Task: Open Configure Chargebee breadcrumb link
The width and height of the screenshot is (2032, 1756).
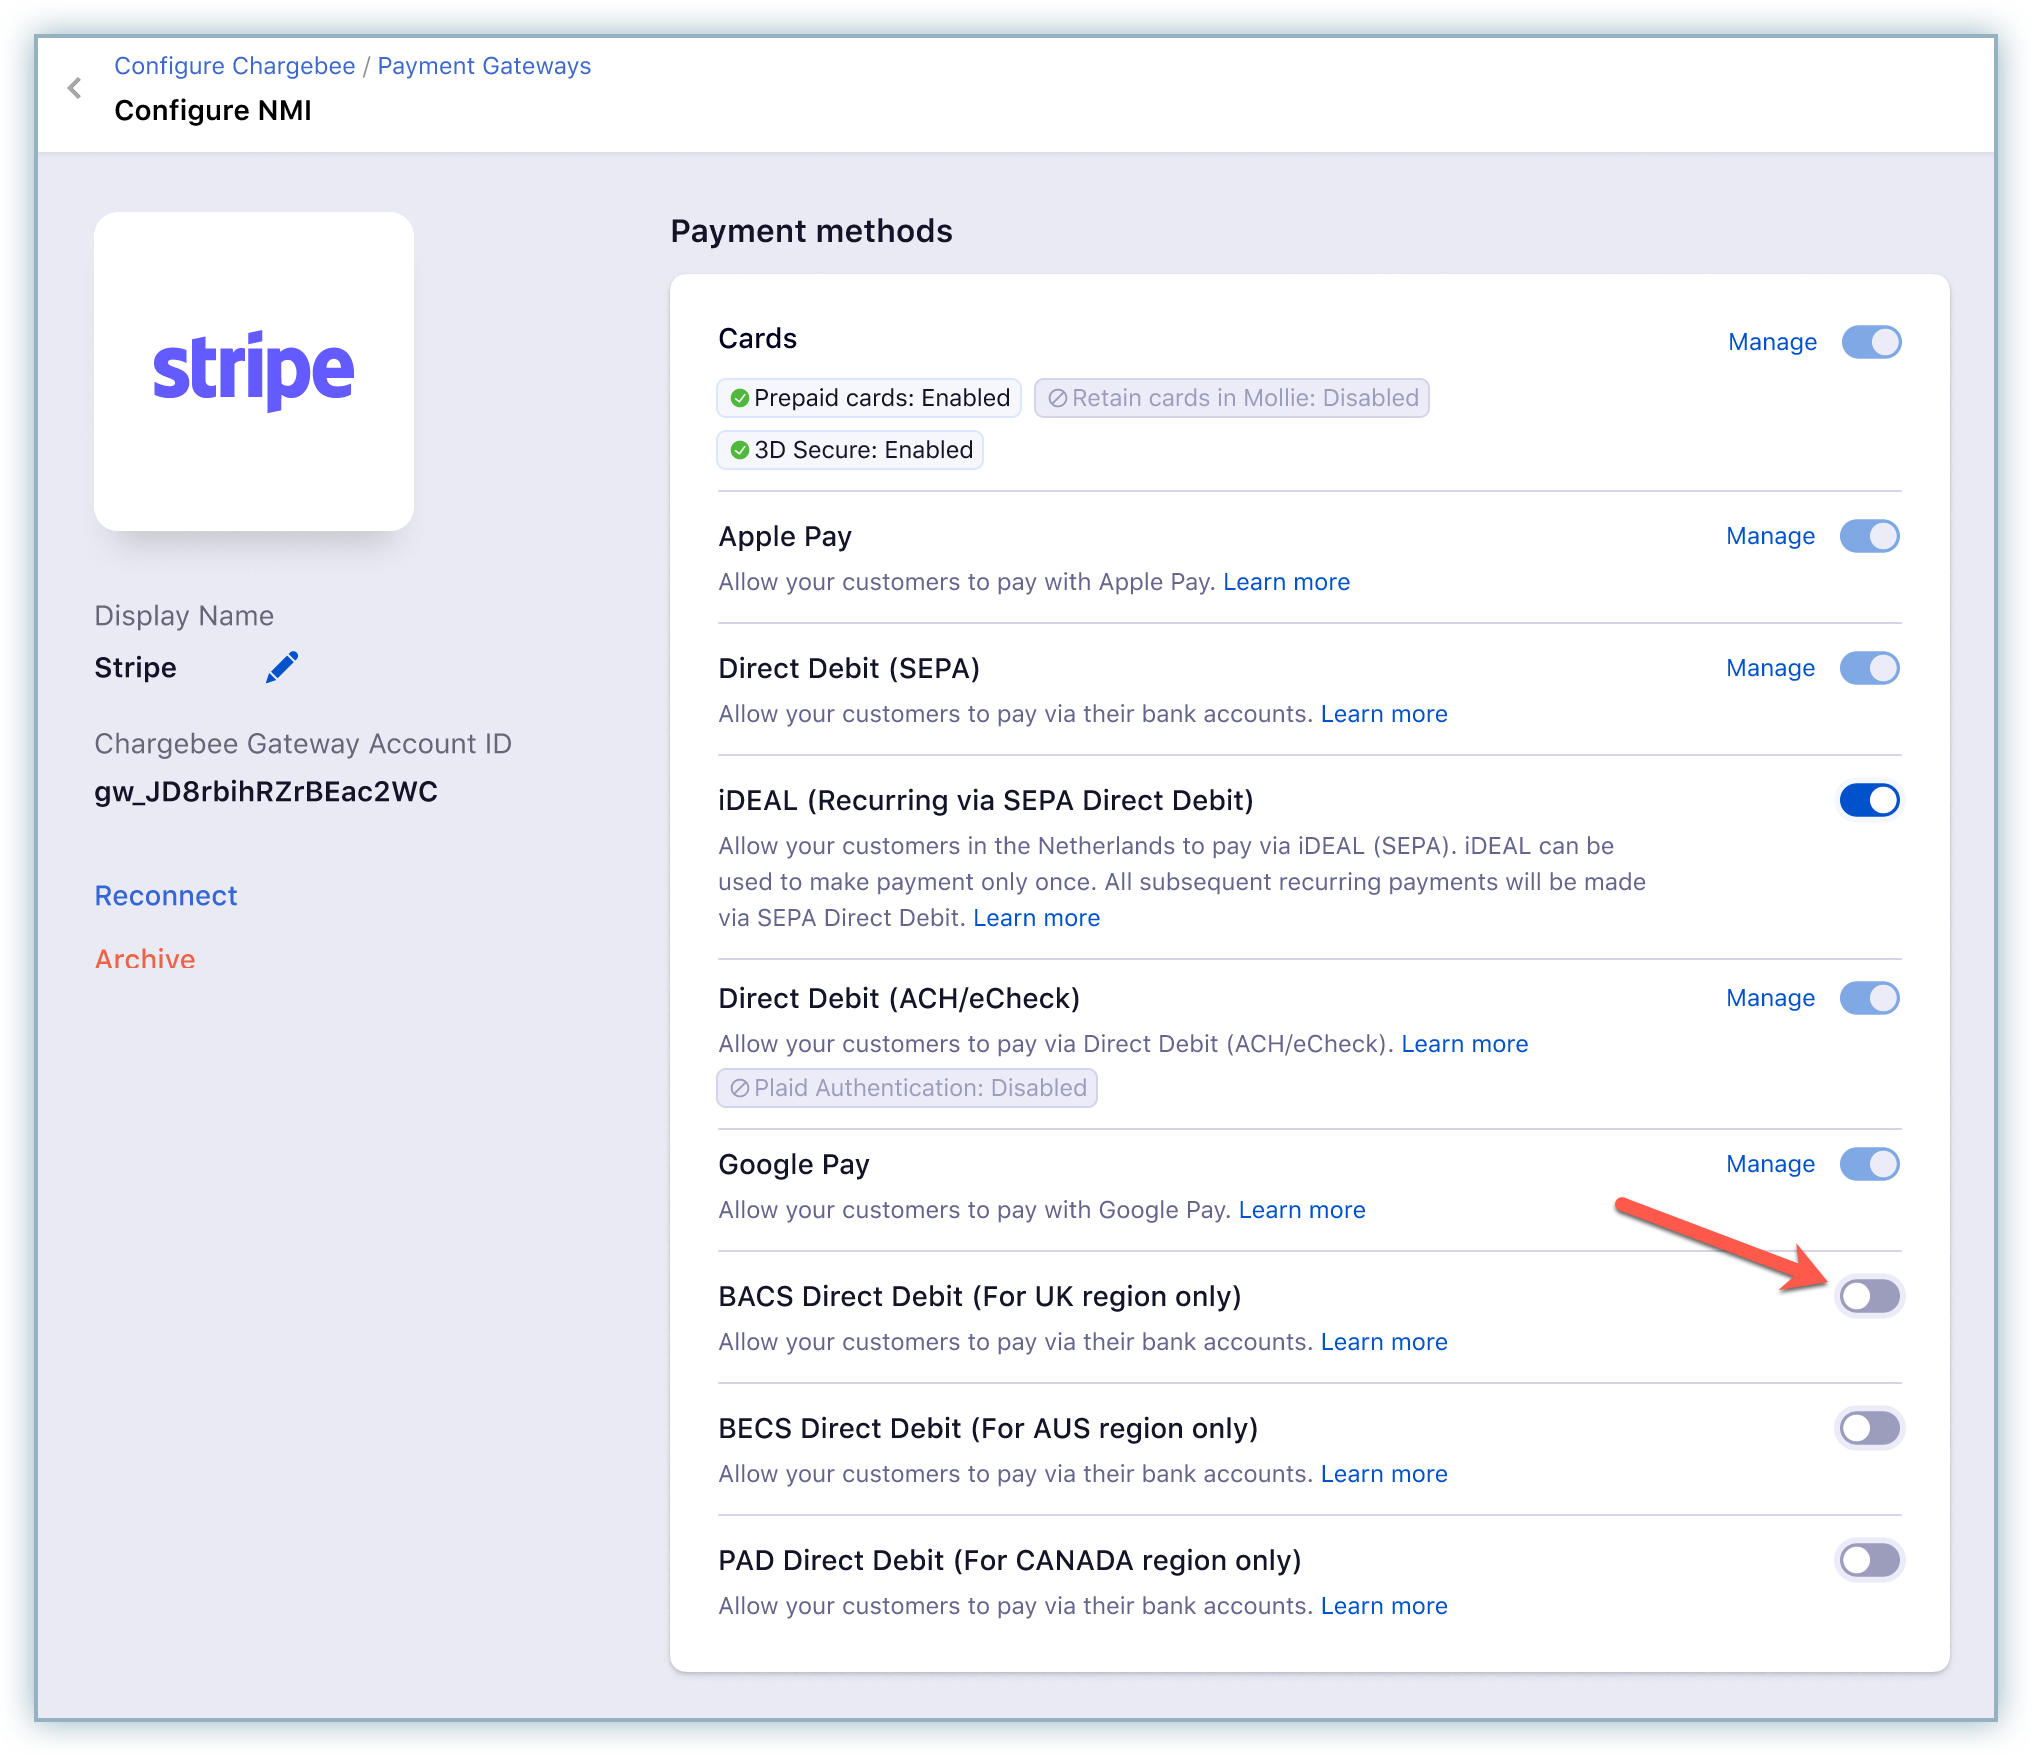Action: click(235, 66)
